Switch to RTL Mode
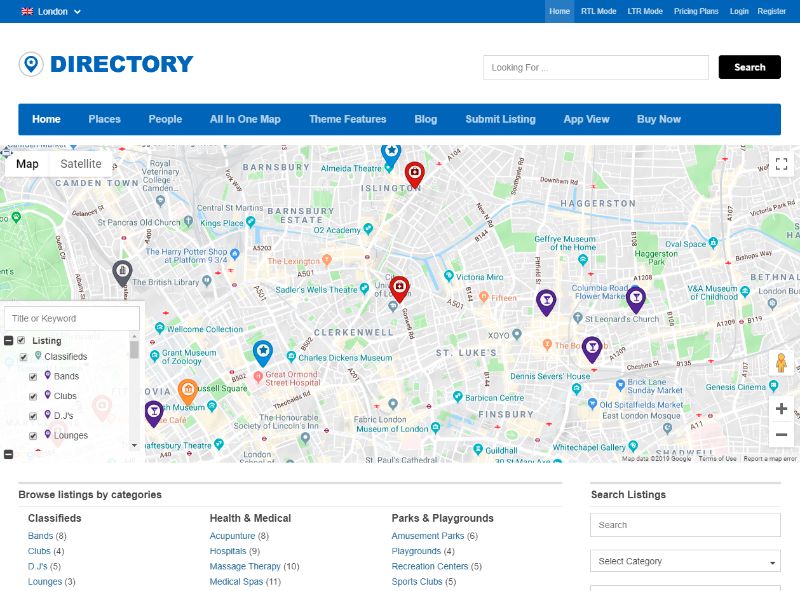This screenshot has width=800, height=591. [x=598, y=11]
